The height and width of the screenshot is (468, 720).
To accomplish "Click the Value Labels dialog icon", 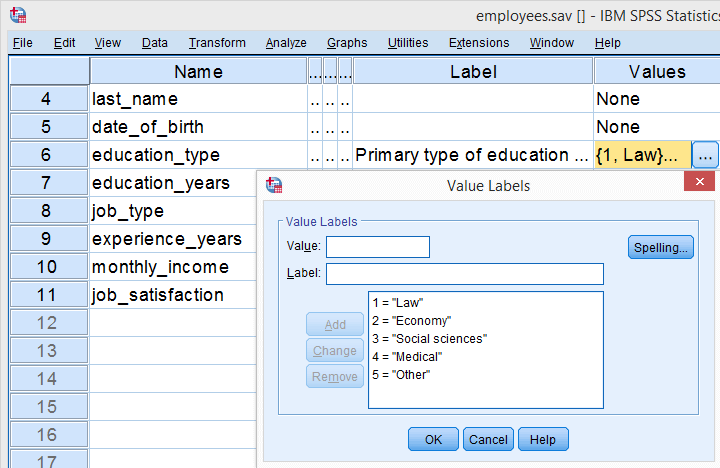I will tap(273, 185).
